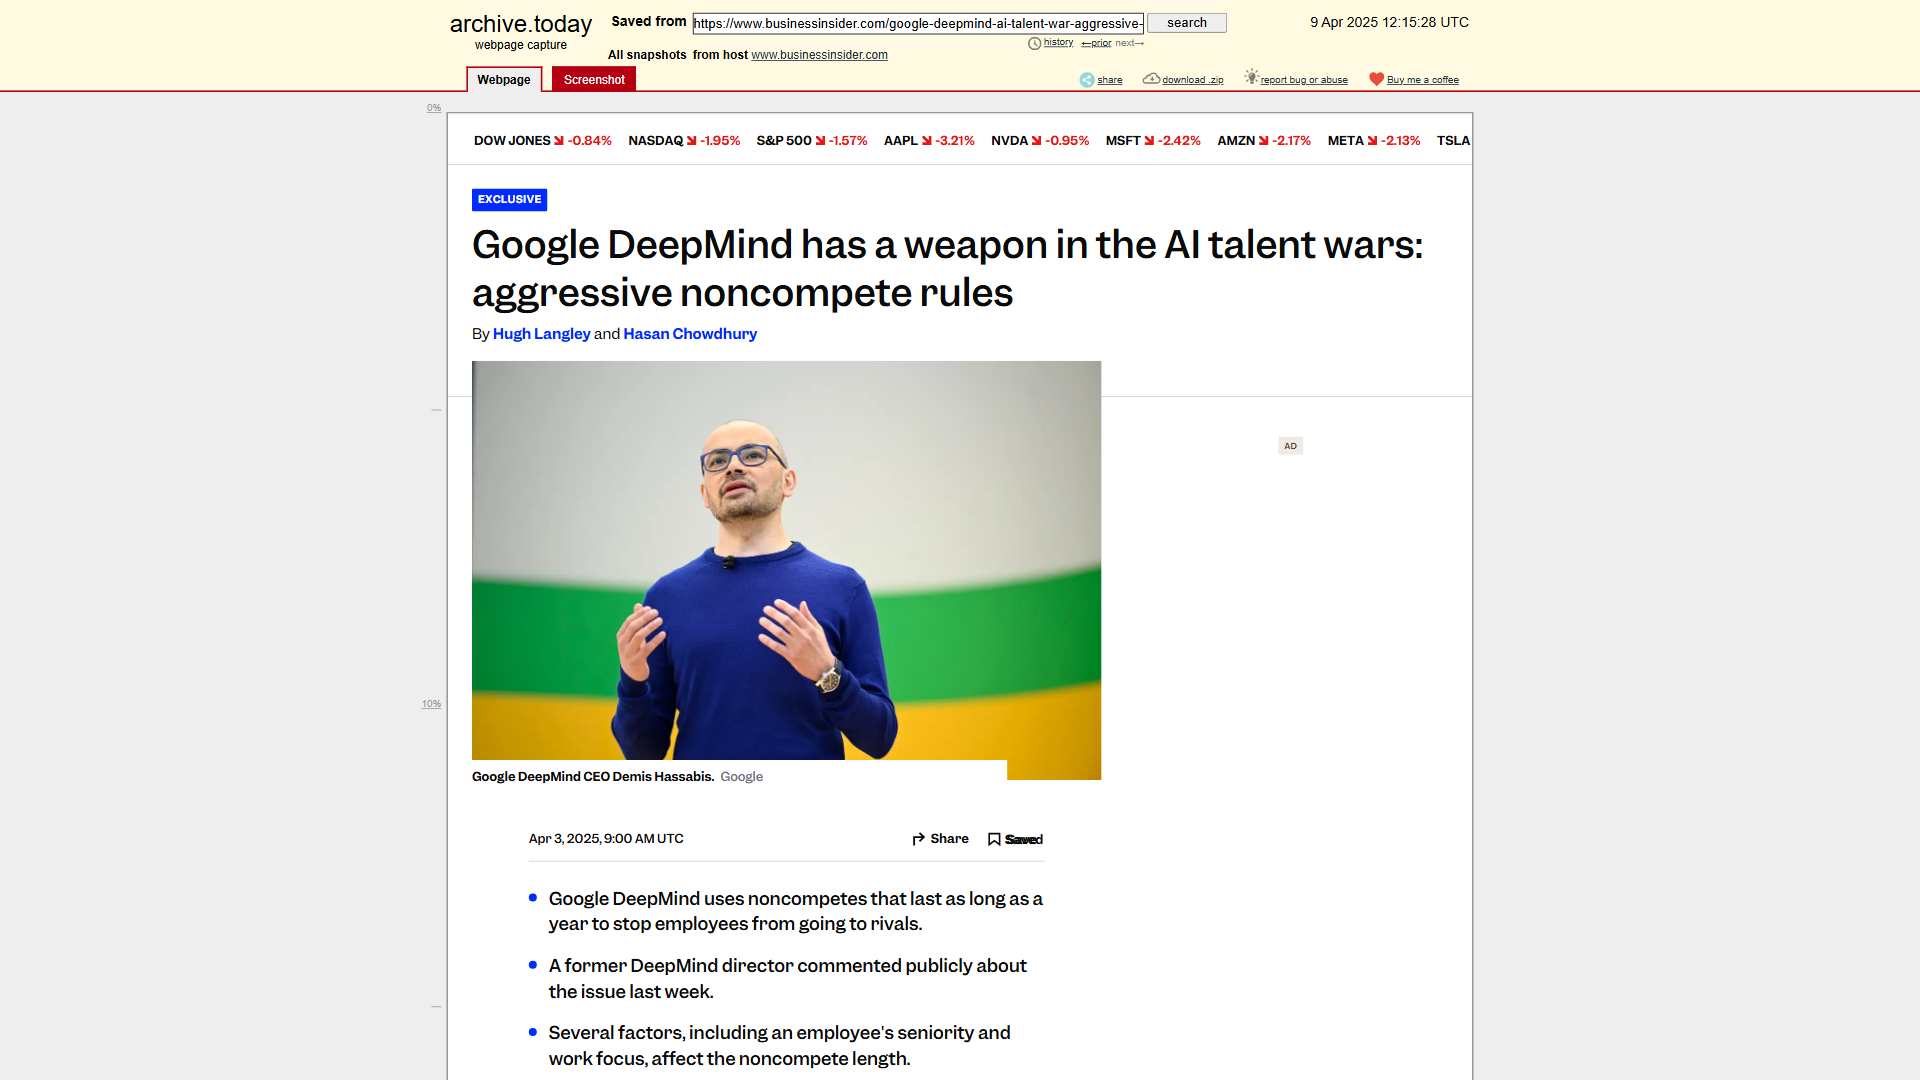Click the archive.today logo
Screen dimensions: 1920x1080
click(520, 24)
